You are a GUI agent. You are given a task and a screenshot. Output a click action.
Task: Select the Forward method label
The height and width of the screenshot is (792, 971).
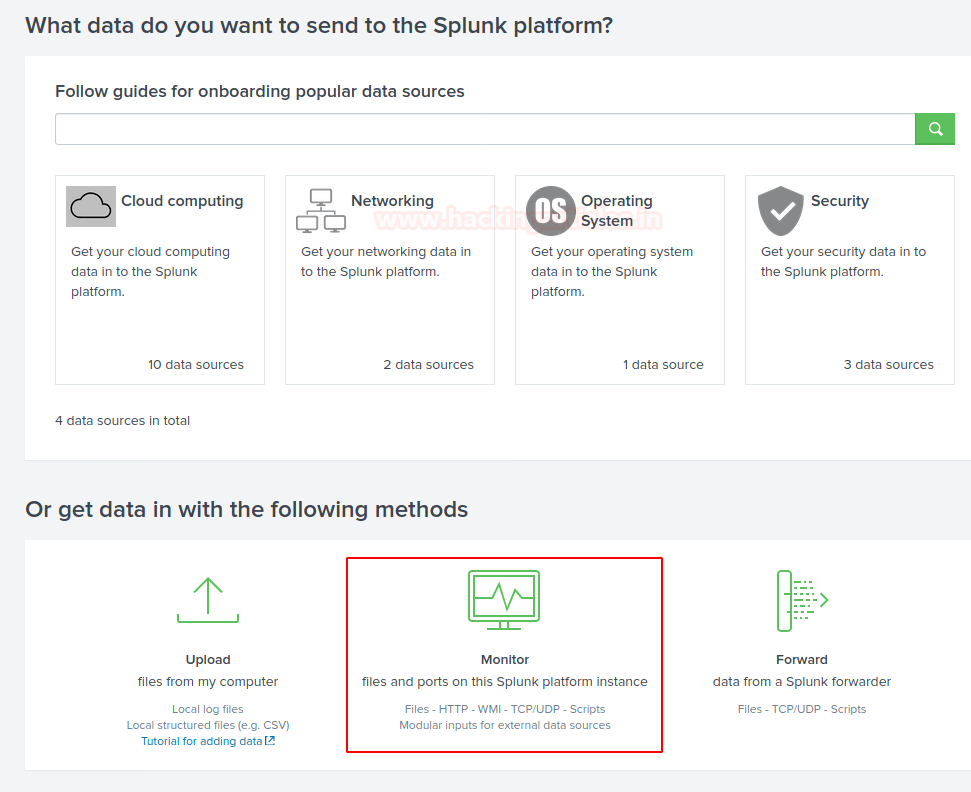pos(802,660)
